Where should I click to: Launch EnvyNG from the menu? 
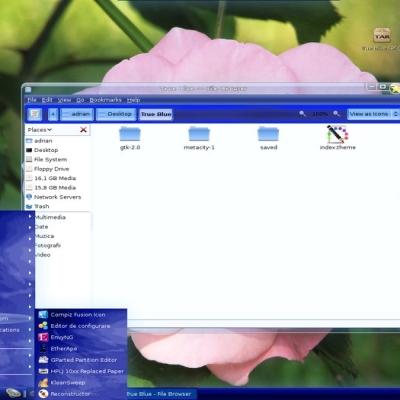click(81, 337)
